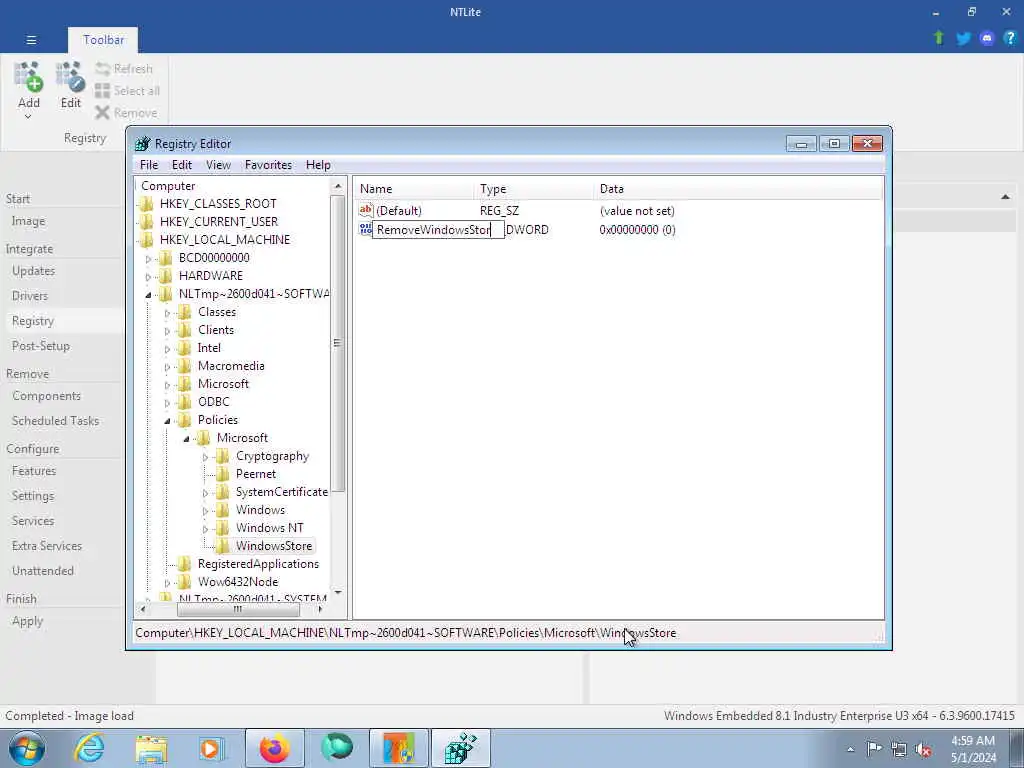Collapse the NLTmp~2600d041~SOFTWARE key
The width and height of the screenshot is (1024, 768).
coord(148,295)
